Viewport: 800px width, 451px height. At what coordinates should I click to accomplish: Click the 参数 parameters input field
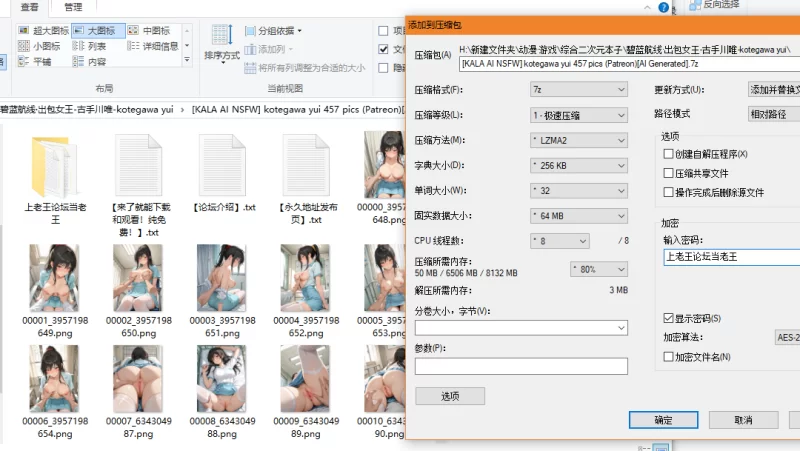click(521, 366)
